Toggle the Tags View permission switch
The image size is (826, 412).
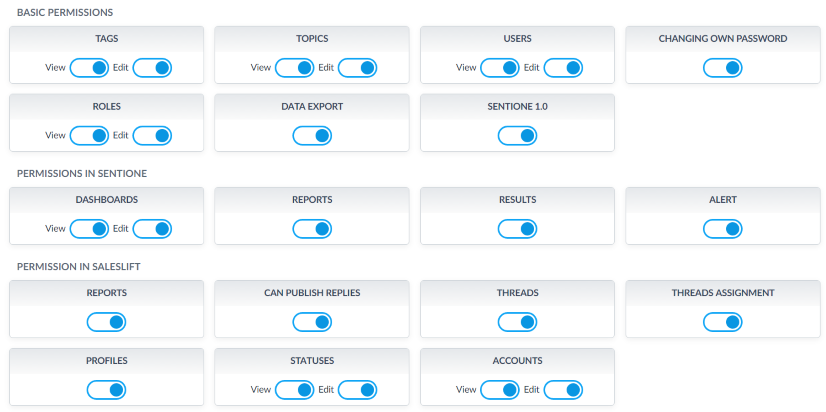89,68
